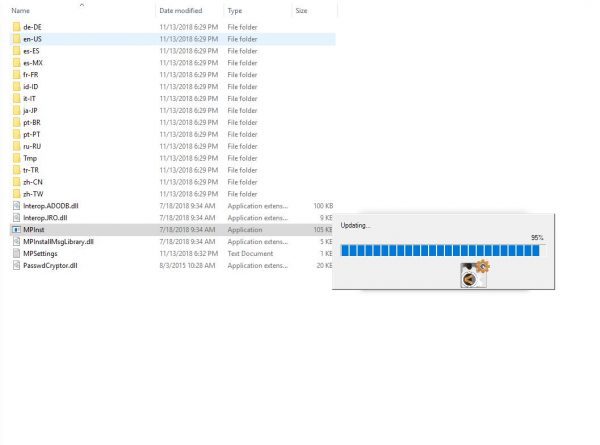Click the MPInst application icon

click(x=16, y=229)
